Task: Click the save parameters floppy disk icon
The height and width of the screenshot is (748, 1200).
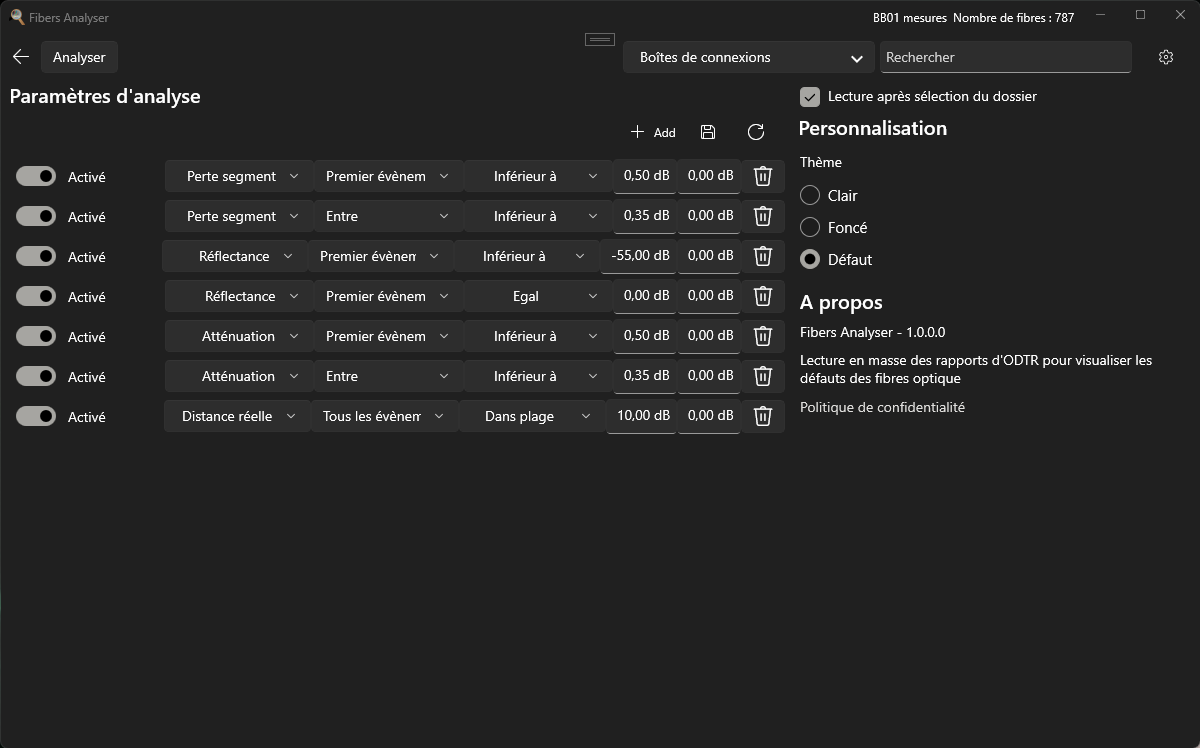Action: pos(708,132)
